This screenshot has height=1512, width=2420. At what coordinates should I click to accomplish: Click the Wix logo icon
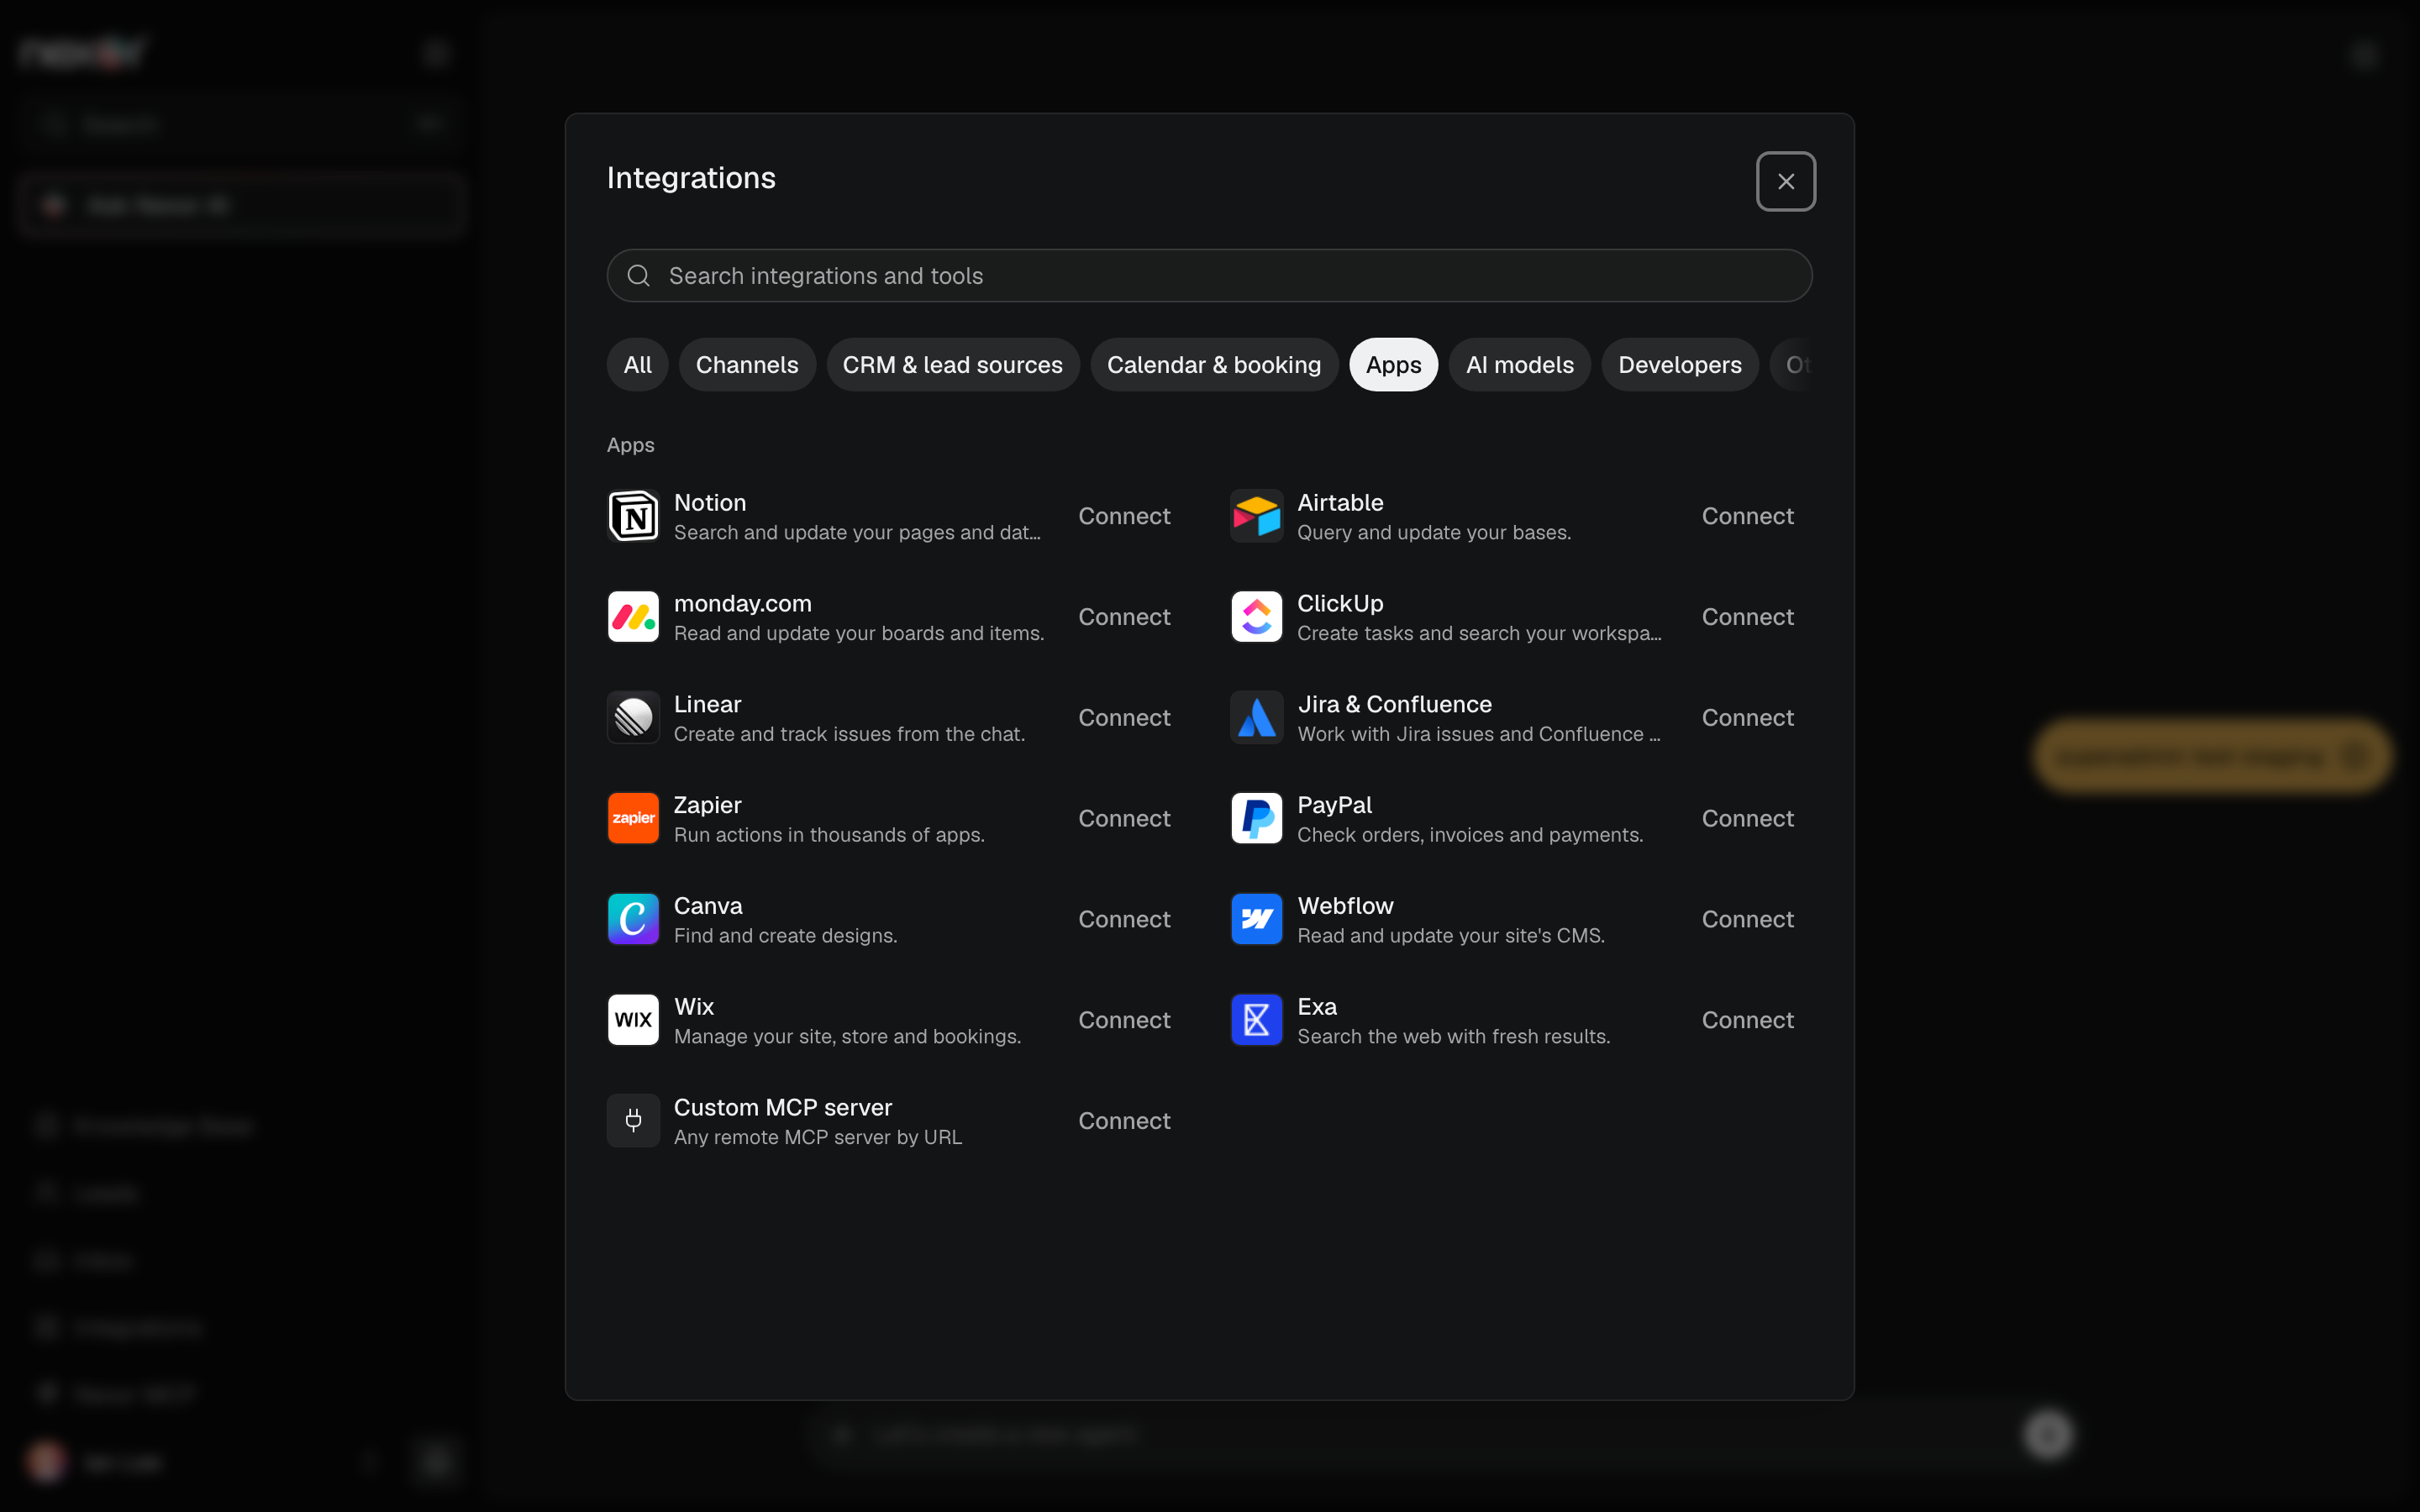point(633,1020)
